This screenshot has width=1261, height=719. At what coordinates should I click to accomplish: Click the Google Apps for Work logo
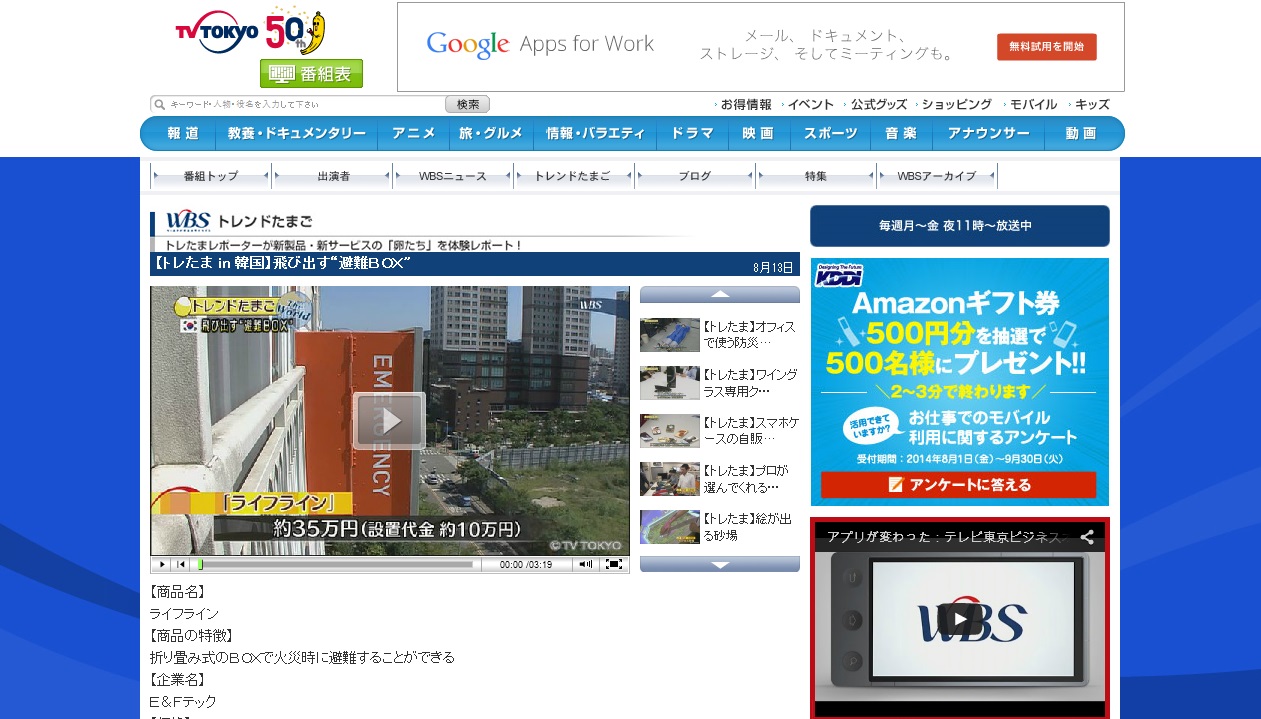(x=540, y=44)
